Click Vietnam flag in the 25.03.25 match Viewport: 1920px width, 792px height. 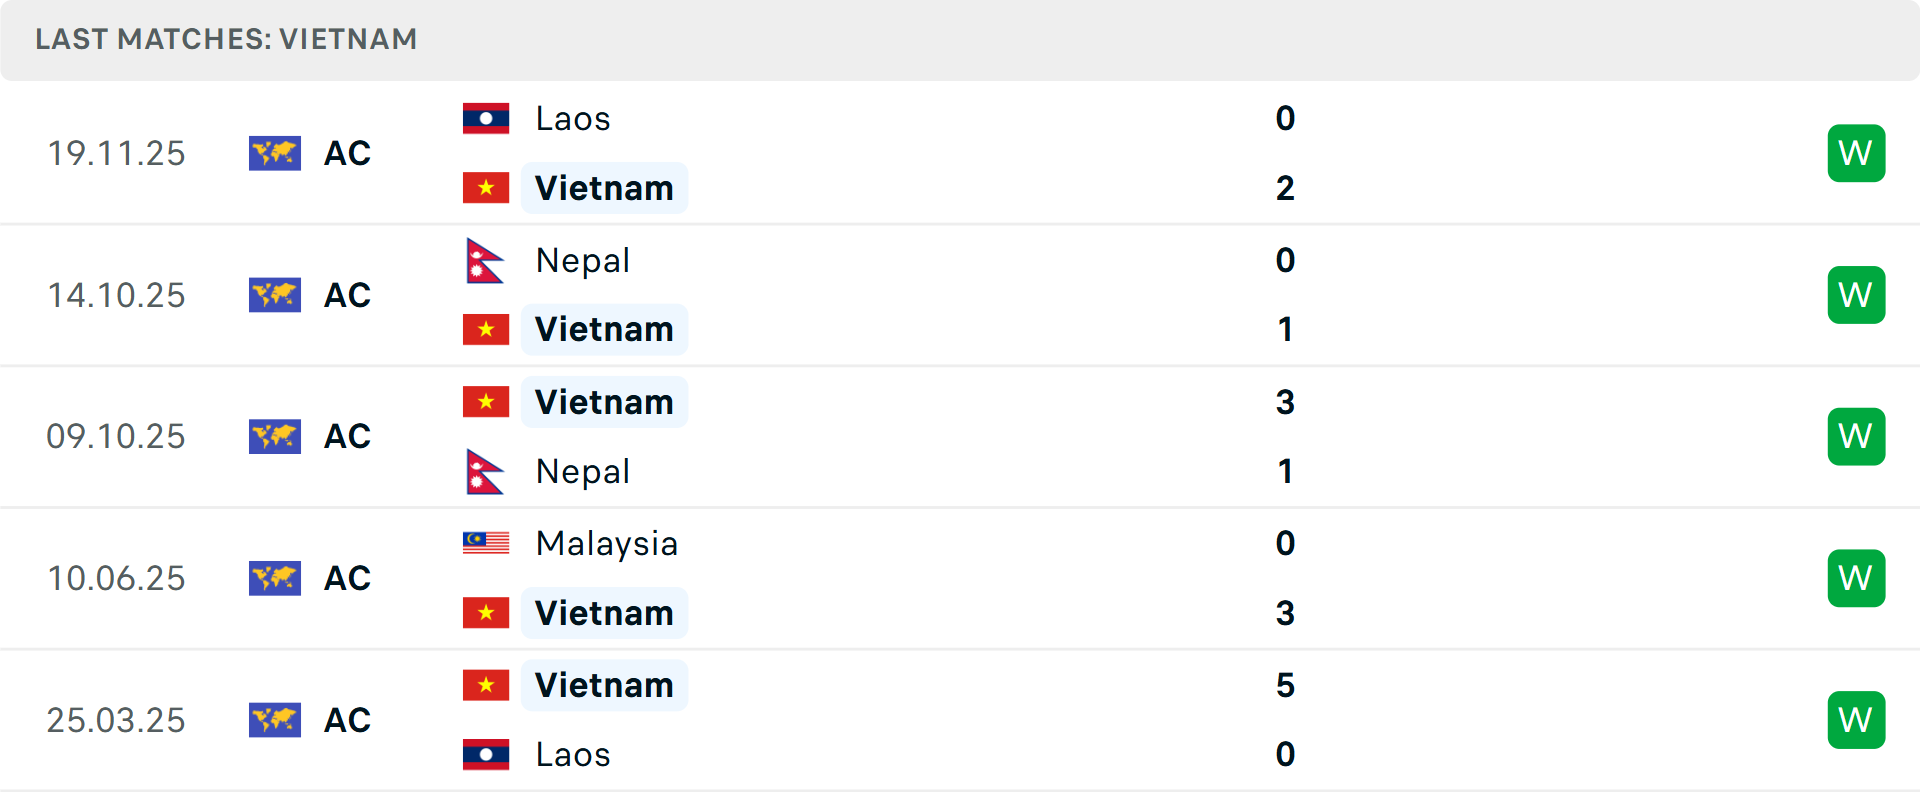point(486,685)
